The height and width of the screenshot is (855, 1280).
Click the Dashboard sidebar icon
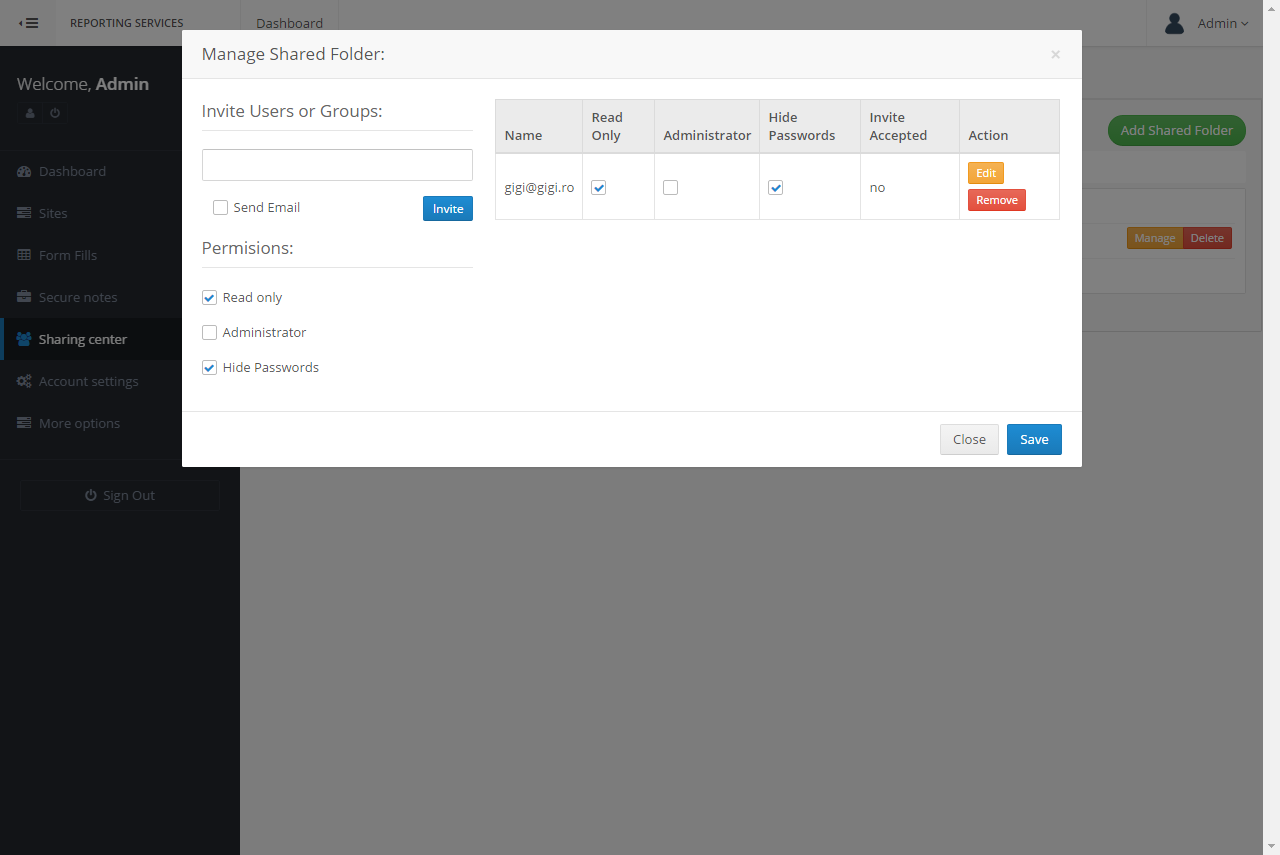click(24, 171)
